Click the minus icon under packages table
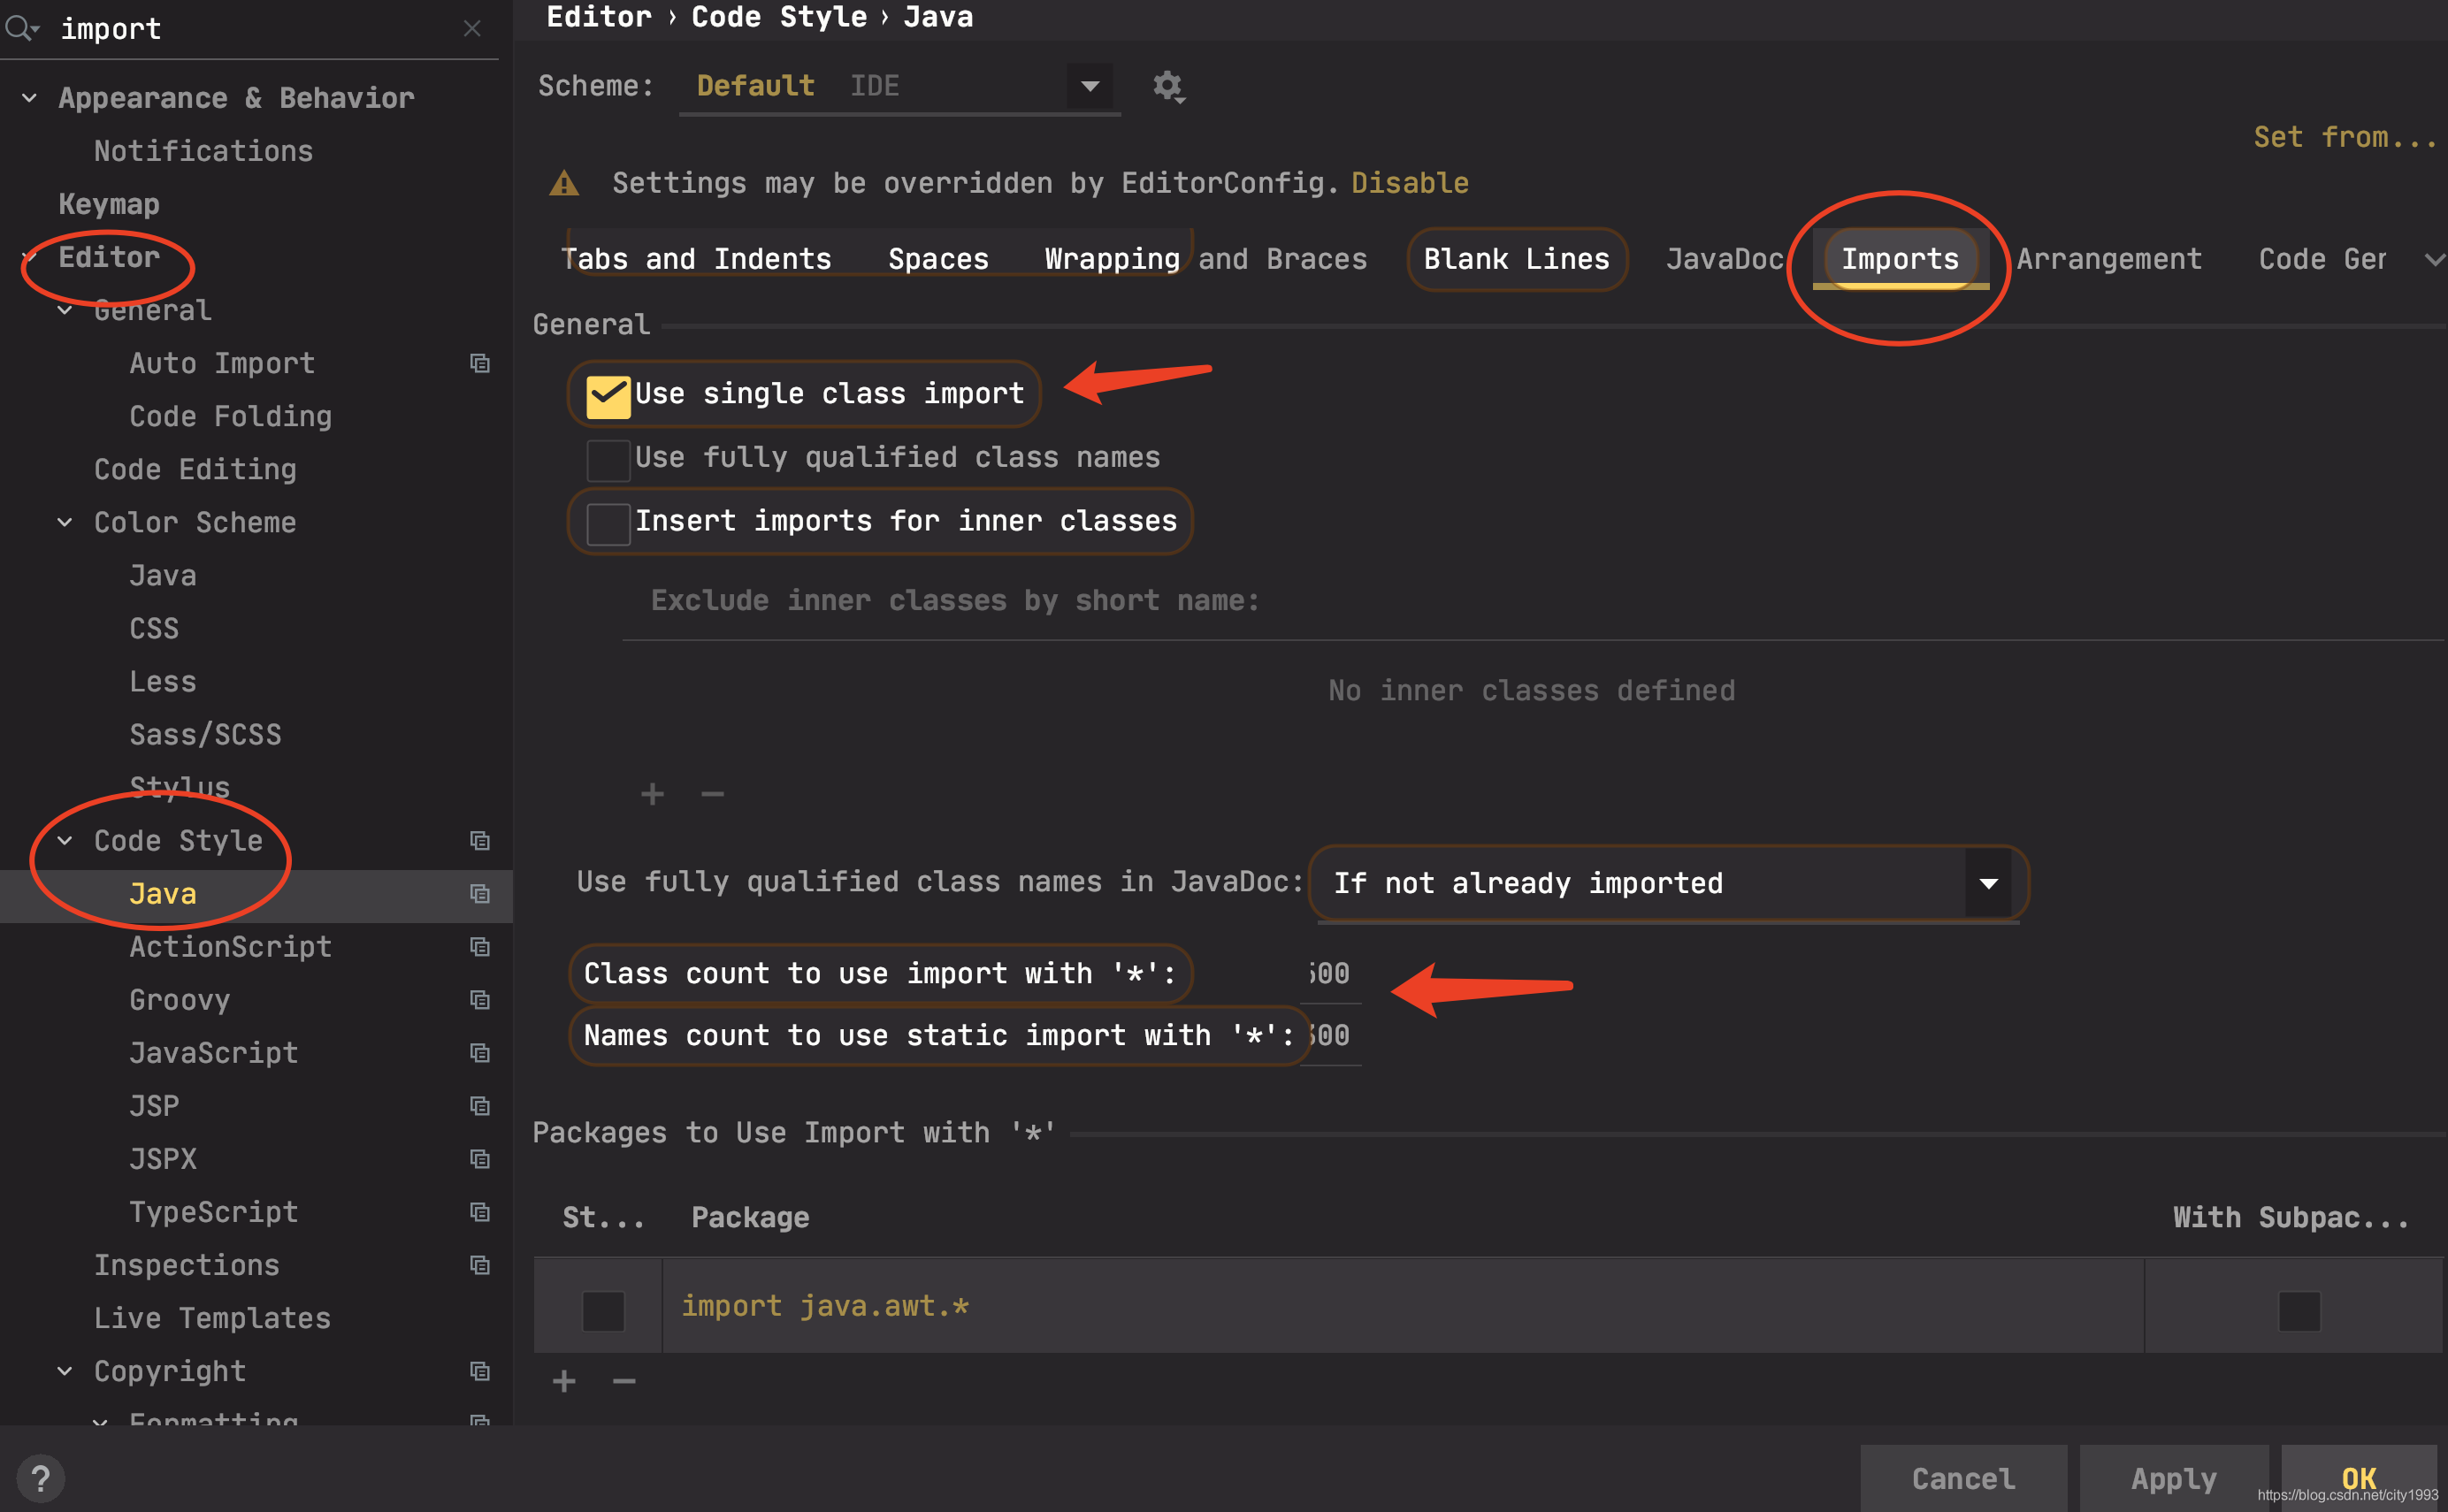 pos(624,1381)
